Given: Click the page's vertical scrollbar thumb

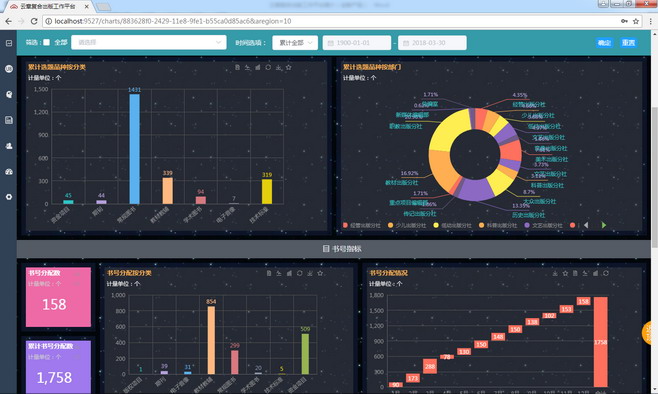Looking at the screenshot, I should pyautogui.click(x=654, y=176).
